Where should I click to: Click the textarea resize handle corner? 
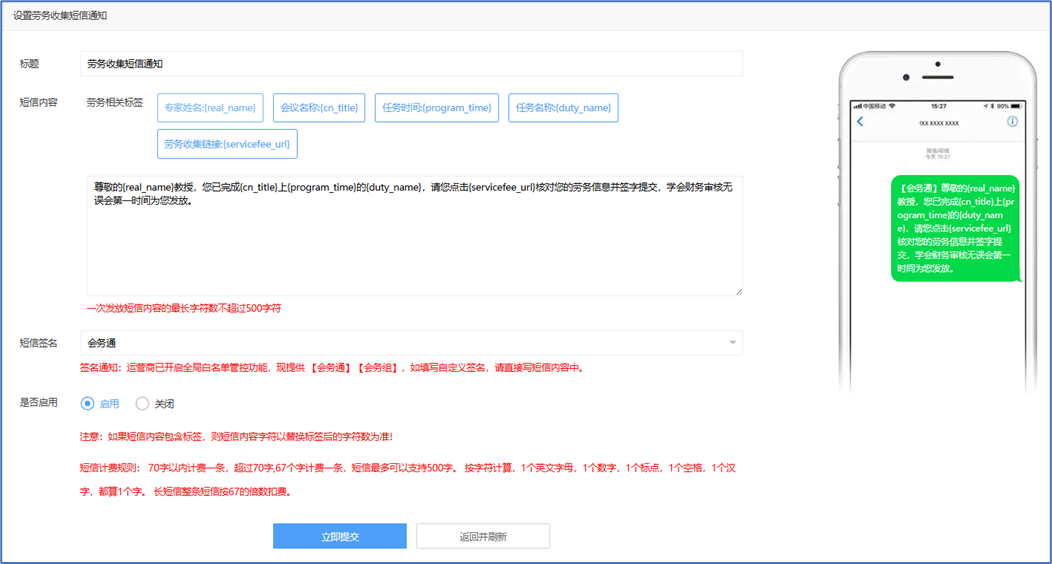click(739, 292)
